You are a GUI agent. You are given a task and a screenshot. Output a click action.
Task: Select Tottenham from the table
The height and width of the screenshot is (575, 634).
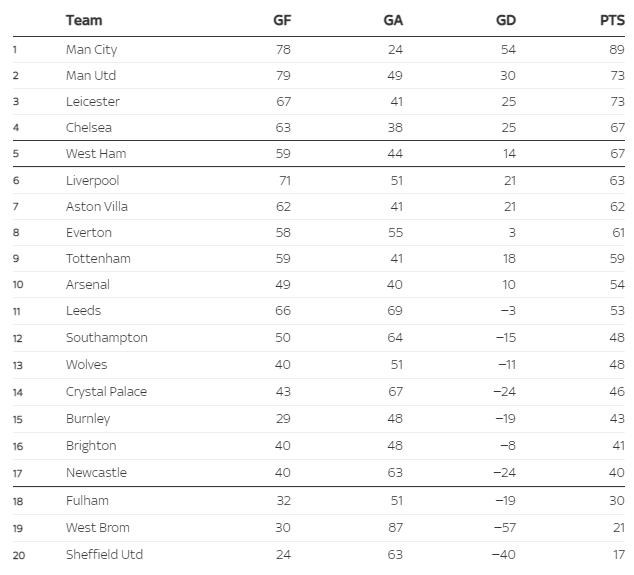tap(98, 258)
